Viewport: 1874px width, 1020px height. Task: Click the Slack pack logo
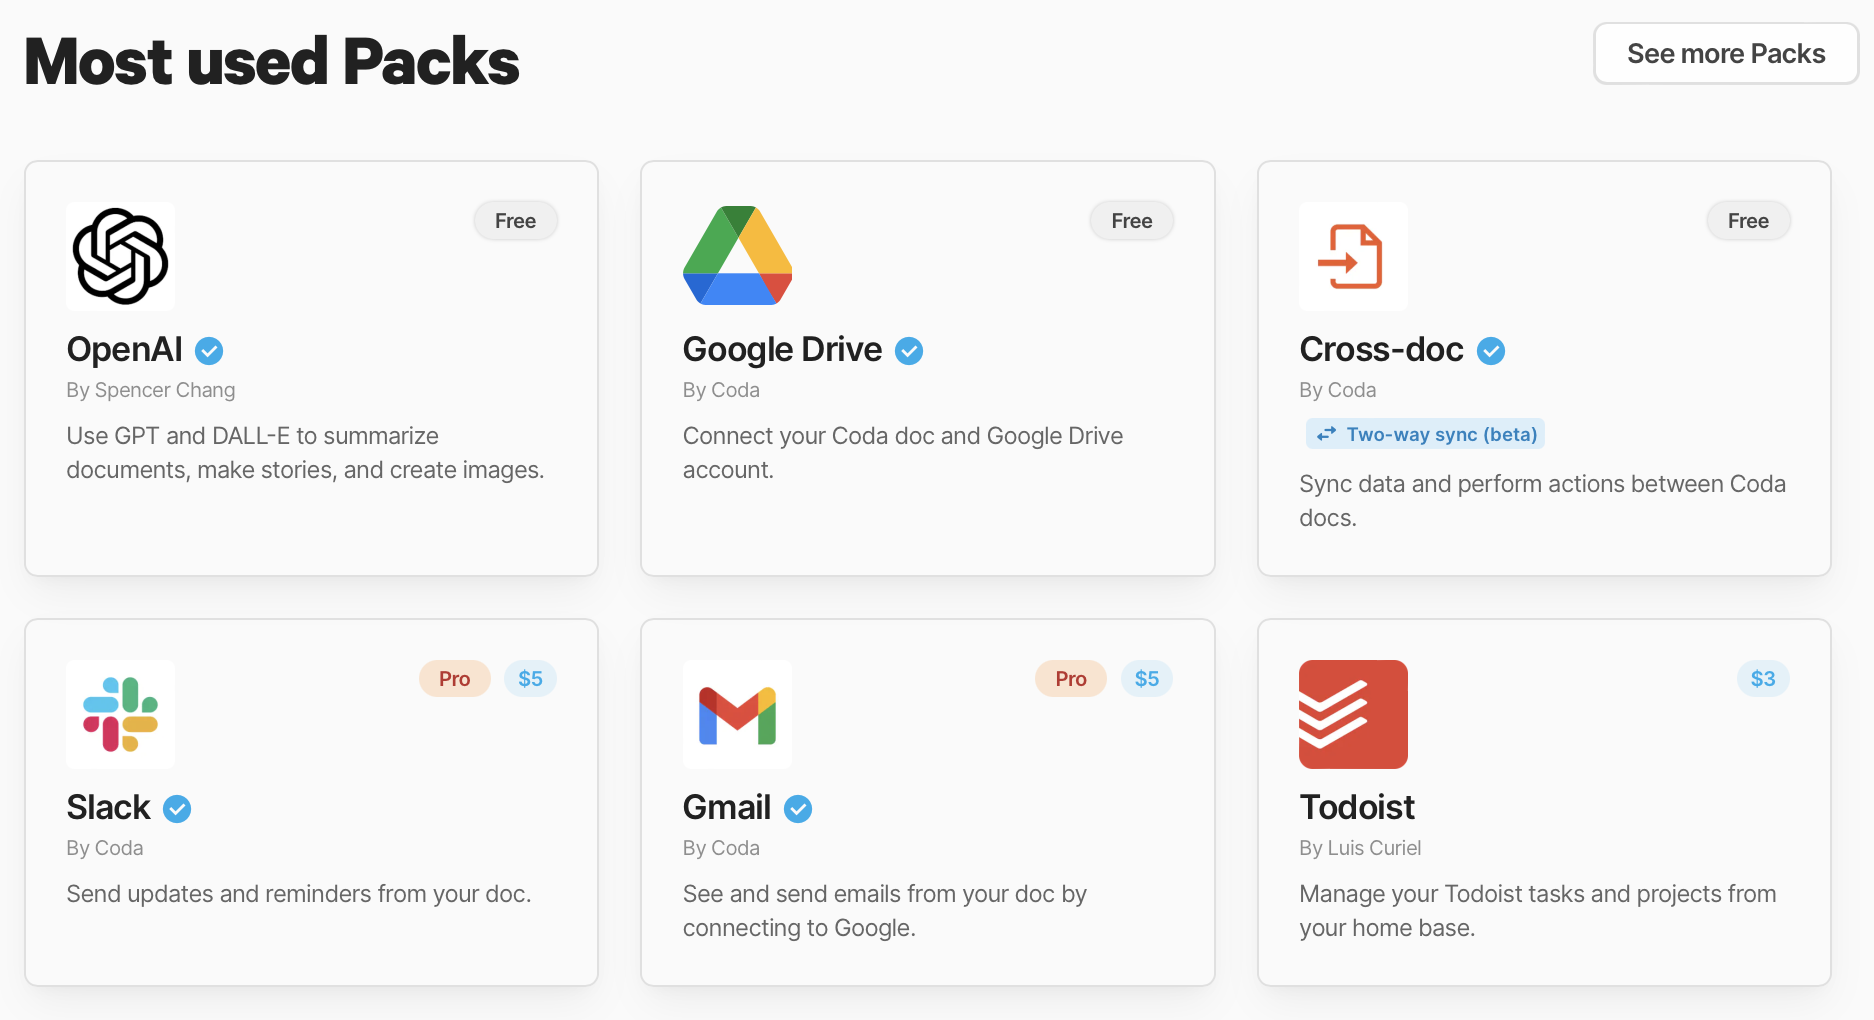(119, 714)
